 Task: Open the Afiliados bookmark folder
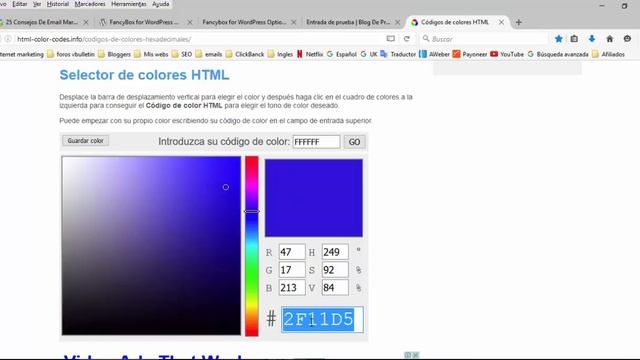pyautogui.click(x=608, y=54)
